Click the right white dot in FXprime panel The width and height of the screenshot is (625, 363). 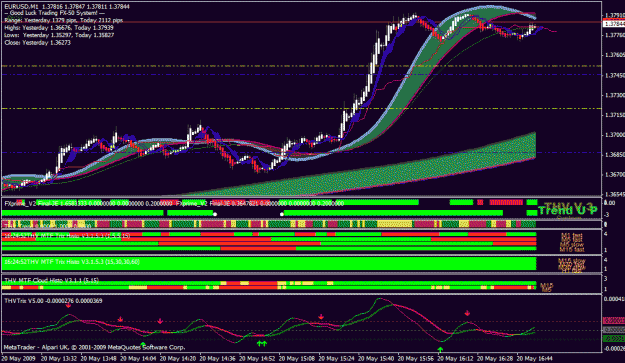tap(282, 214)
